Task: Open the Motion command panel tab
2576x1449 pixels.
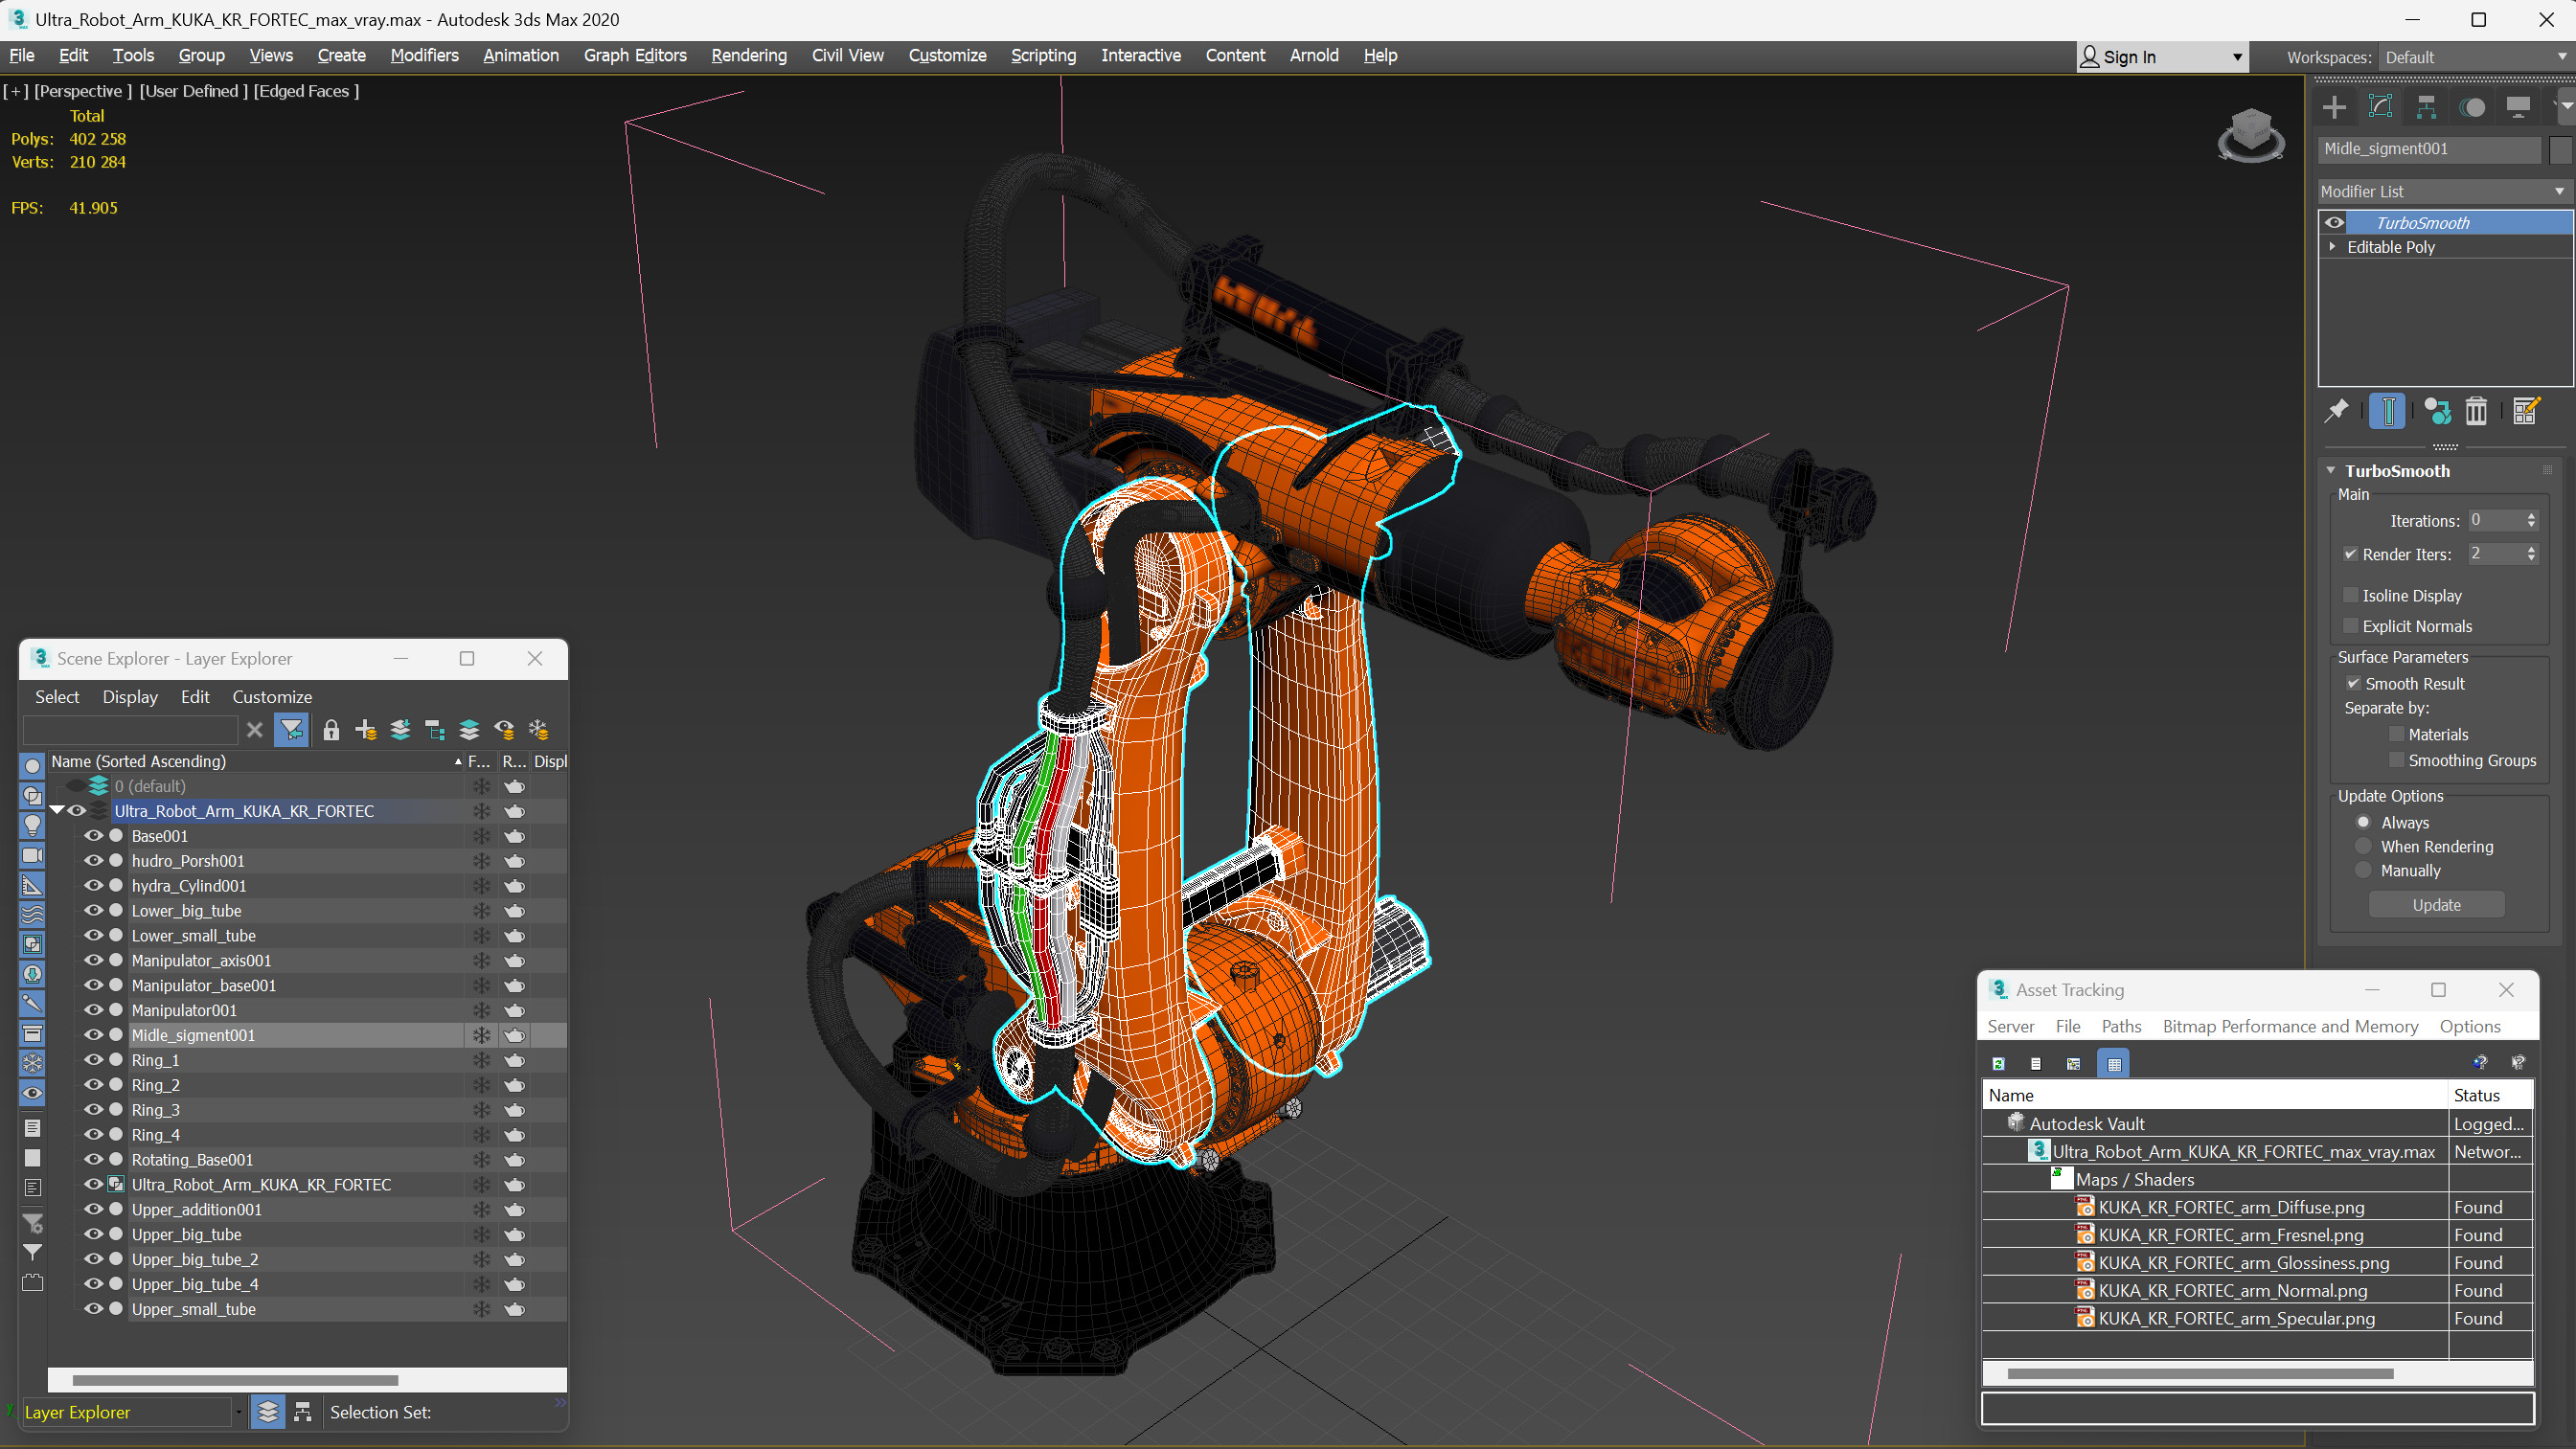Action: point(2472,107)
